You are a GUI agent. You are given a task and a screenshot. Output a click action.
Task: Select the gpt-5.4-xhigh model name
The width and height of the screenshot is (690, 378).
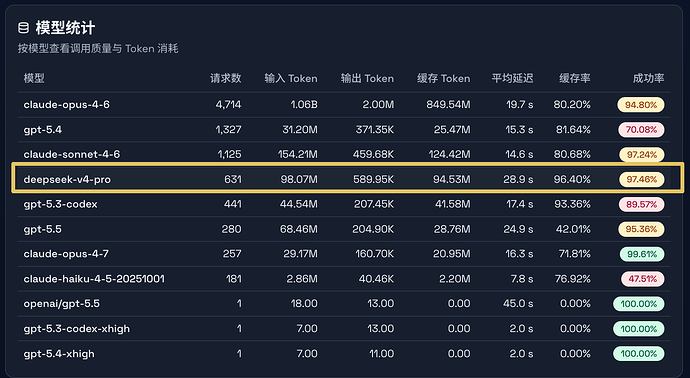click(59, 354)
